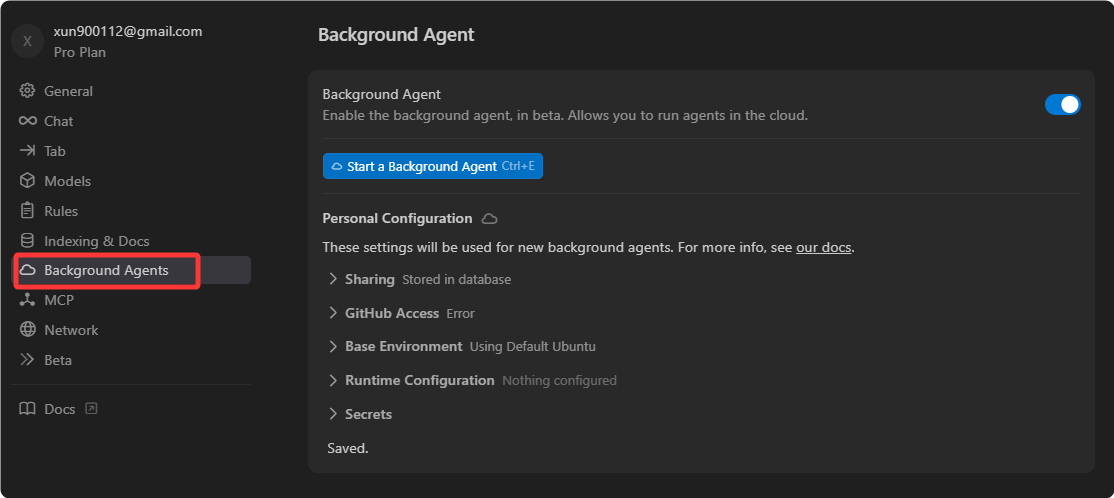Expand the Secrets section chevron
This screenshot has height=498, width=1114.
pyautogui.click(x=332, y=414)
